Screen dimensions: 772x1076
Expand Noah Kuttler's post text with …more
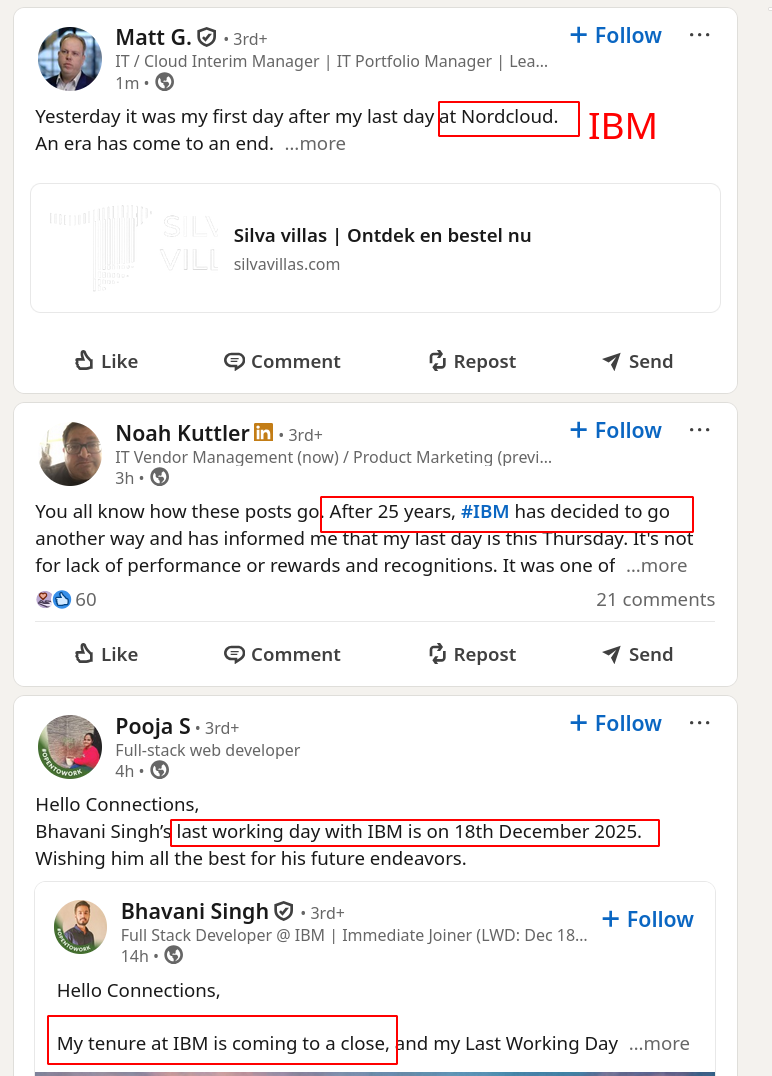click(x=656, y=566)
